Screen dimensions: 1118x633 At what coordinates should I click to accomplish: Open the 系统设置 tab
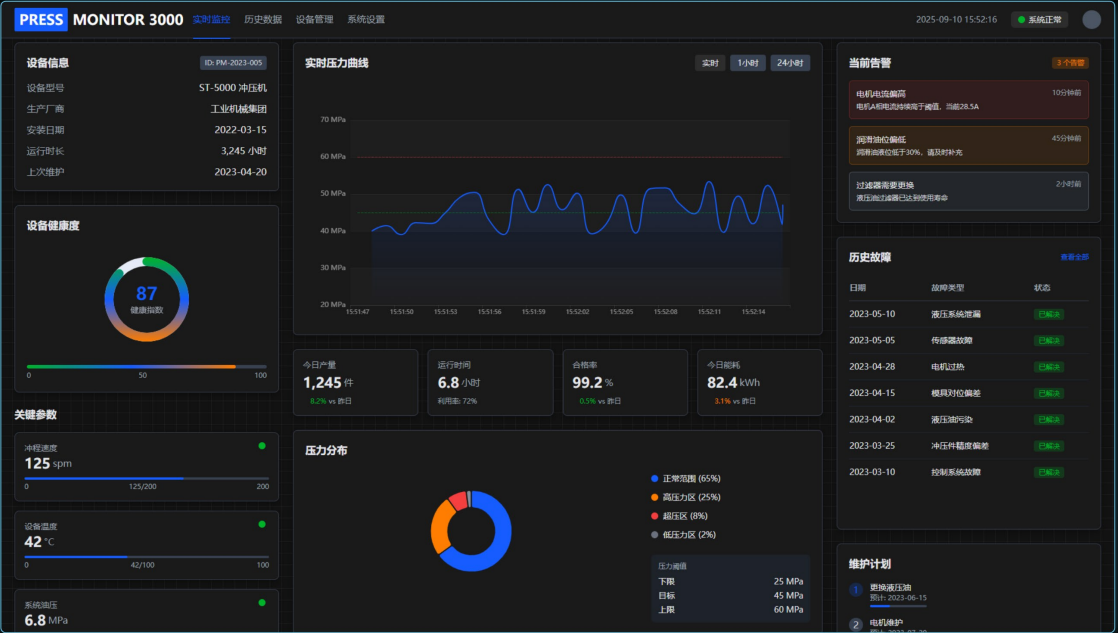pyautogui.click(x=366, y=20)
